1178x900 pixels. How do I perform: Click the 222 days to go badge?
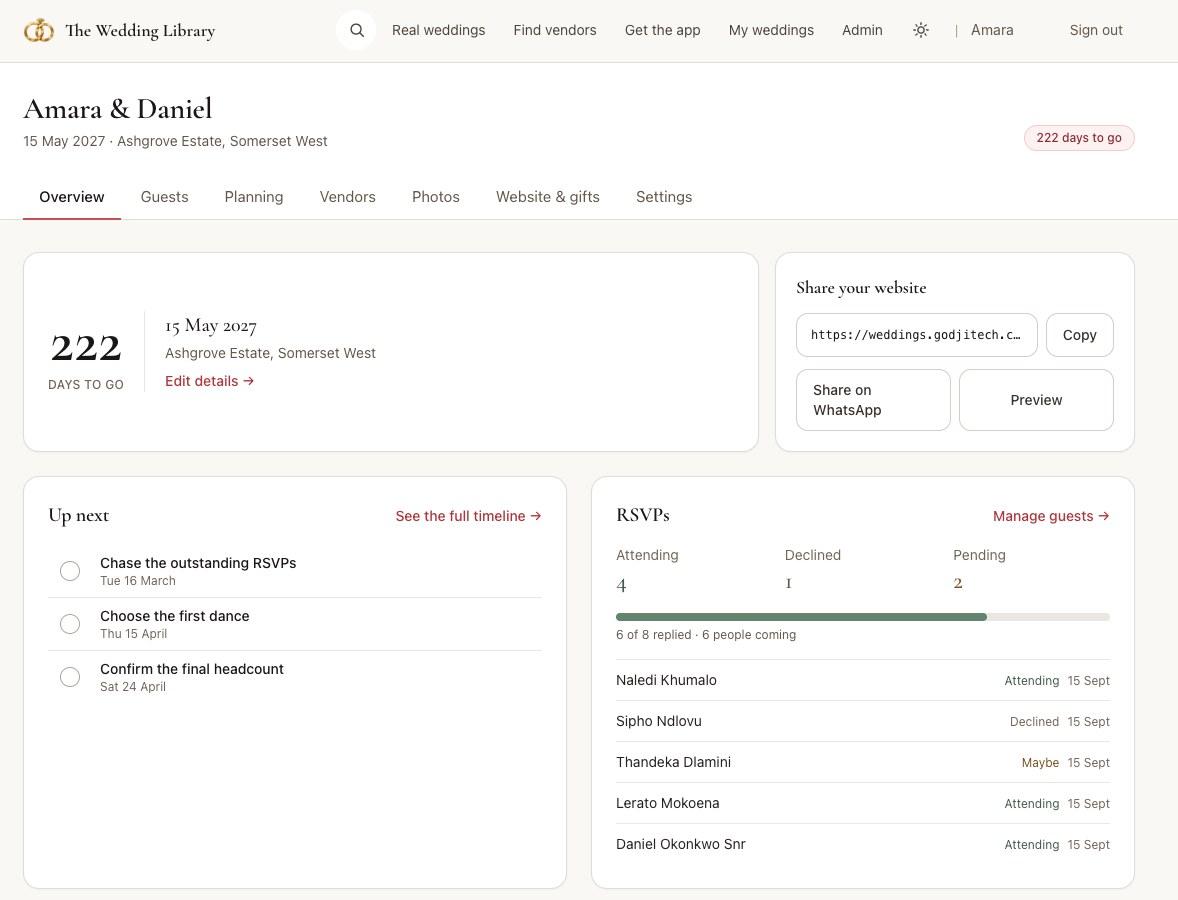[1079, 137]
